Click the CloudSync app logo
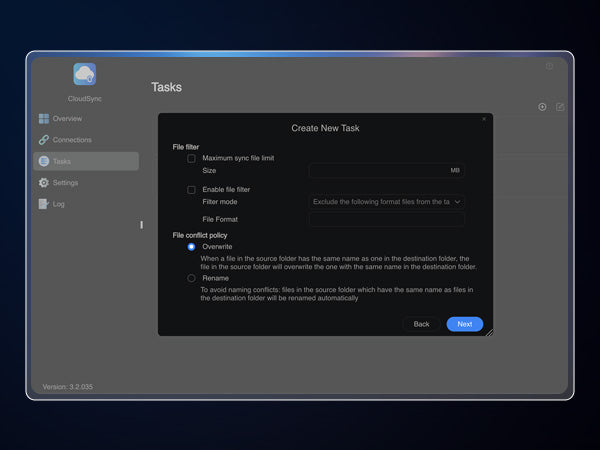600x450 pixels. pos(85,75)
